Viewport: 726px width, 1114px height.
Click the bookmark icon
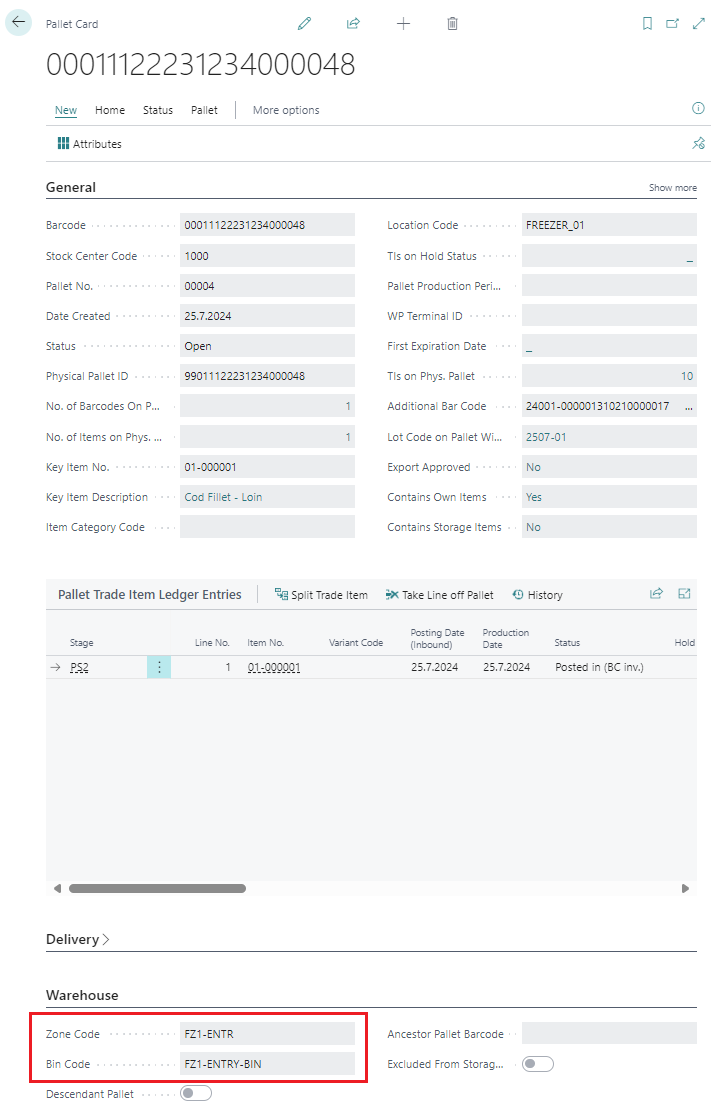(x=647, y=23)
